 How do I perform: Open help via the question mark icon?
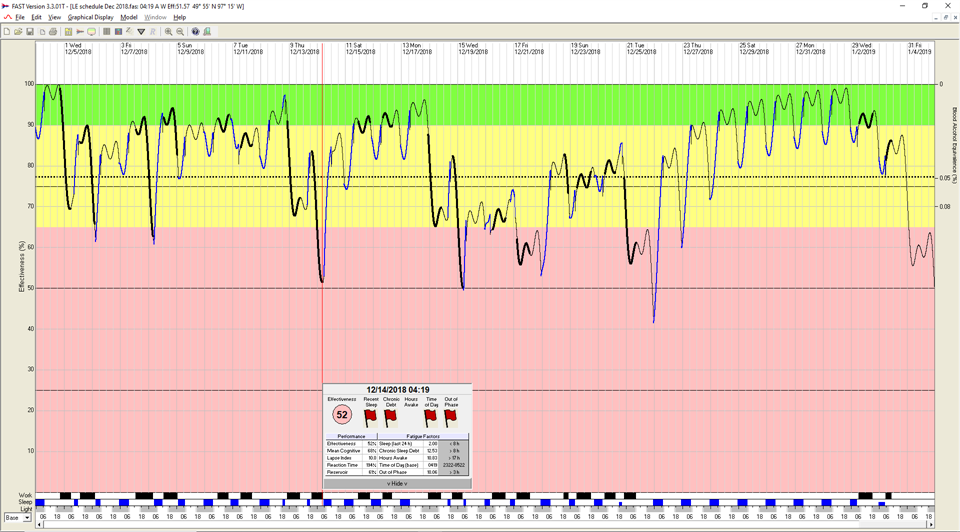(195, 32)
